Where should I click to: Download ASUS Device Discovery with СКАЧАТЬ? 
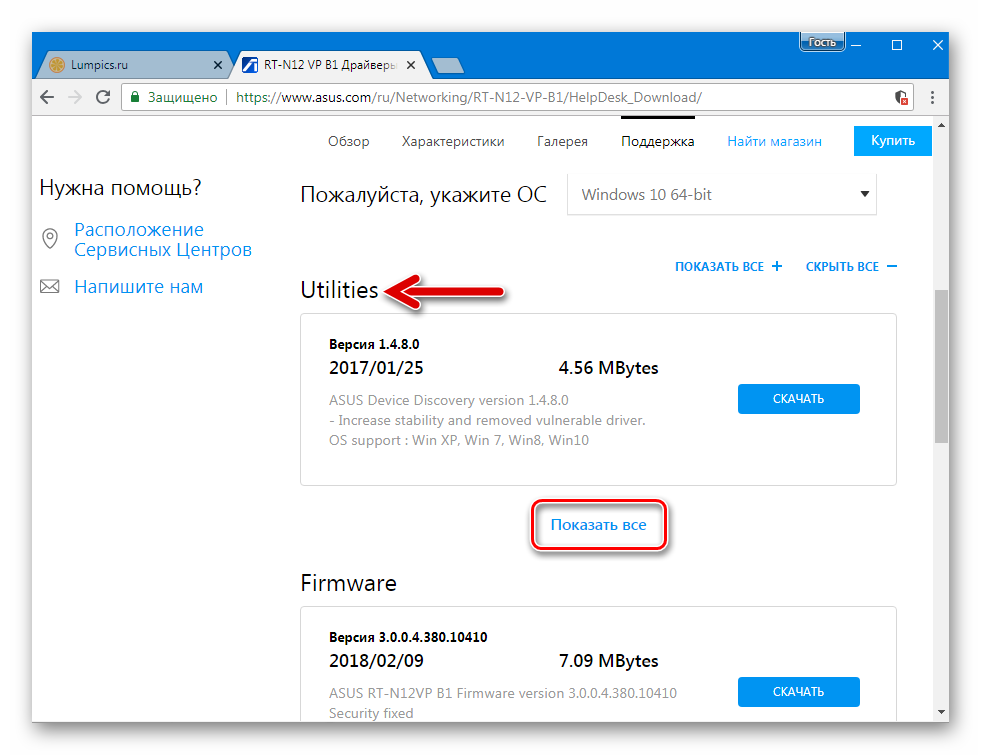coord(798,399)
